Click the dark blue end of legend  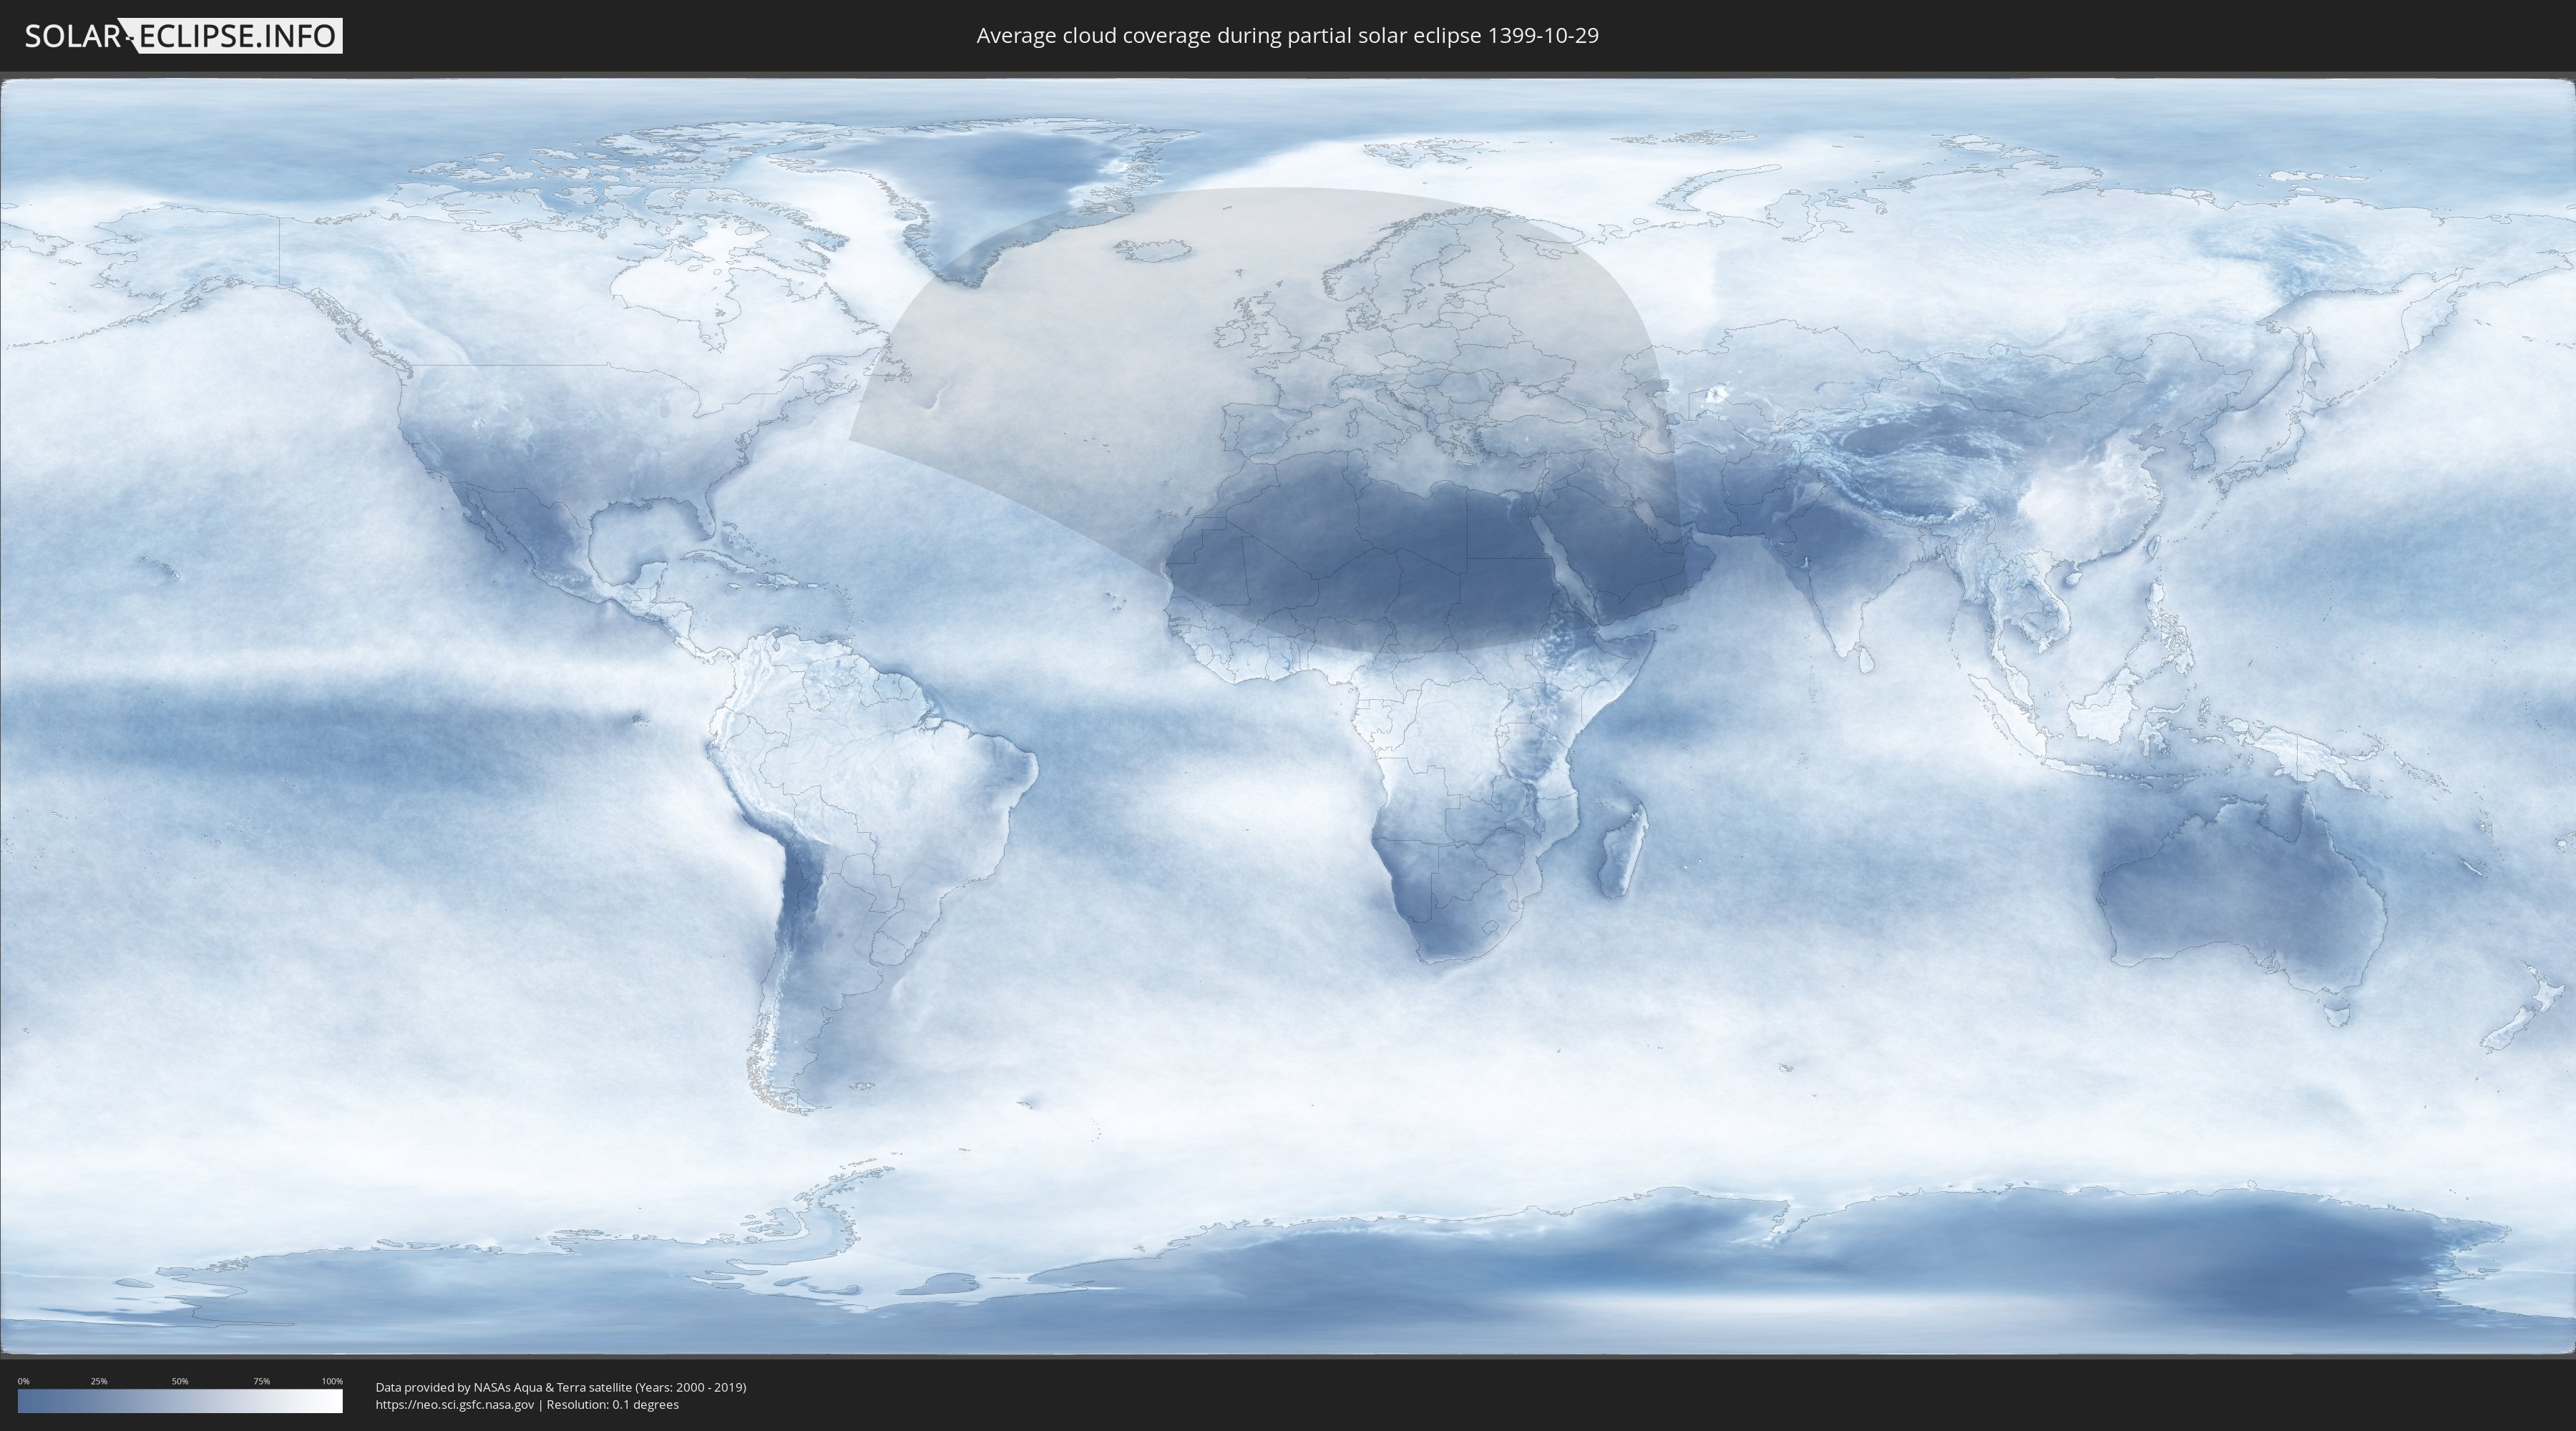click(x=27, y=1401)
